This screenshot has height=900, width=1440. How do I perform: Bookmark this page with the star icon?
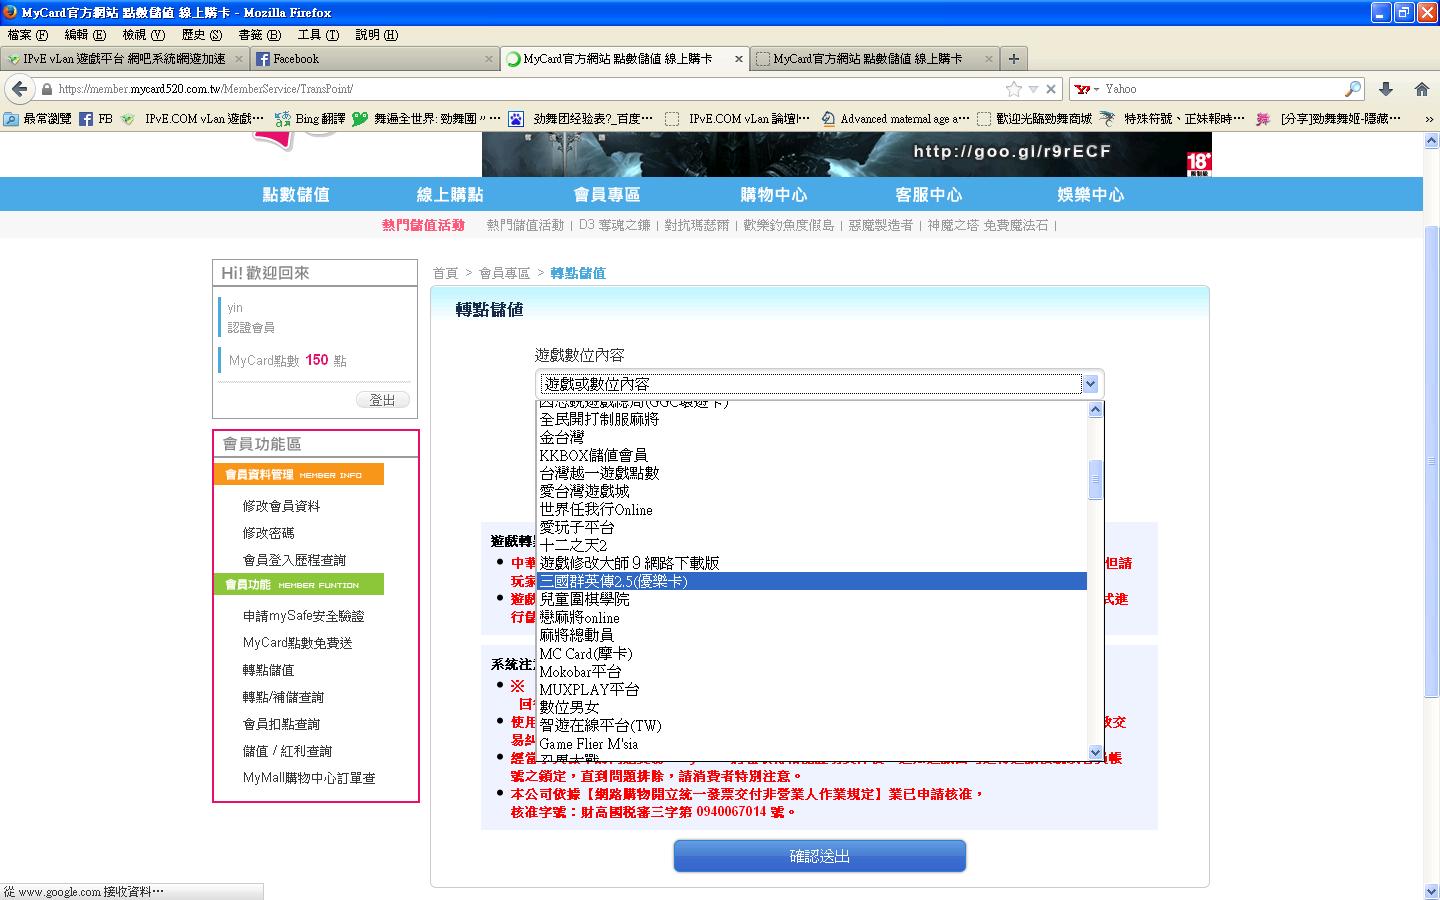coord(1014,89)
